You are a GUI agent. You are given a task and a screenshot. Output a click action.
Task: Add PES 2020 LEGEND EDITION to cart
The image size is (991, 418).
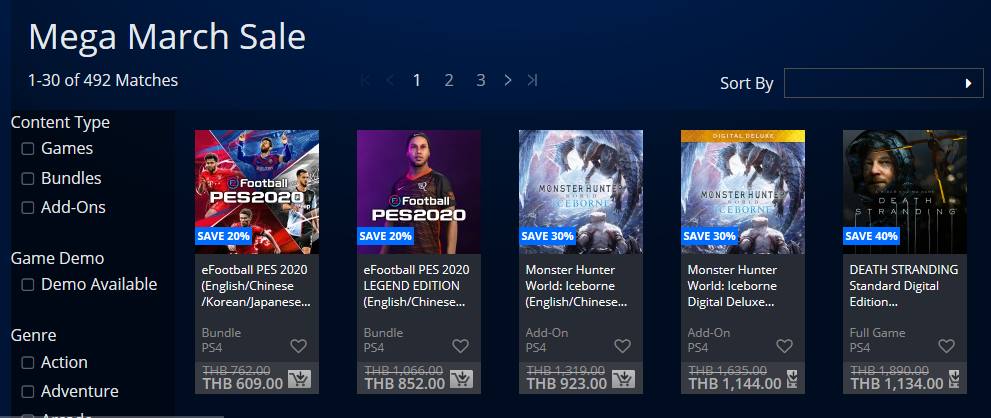click(x=461, y=378)
